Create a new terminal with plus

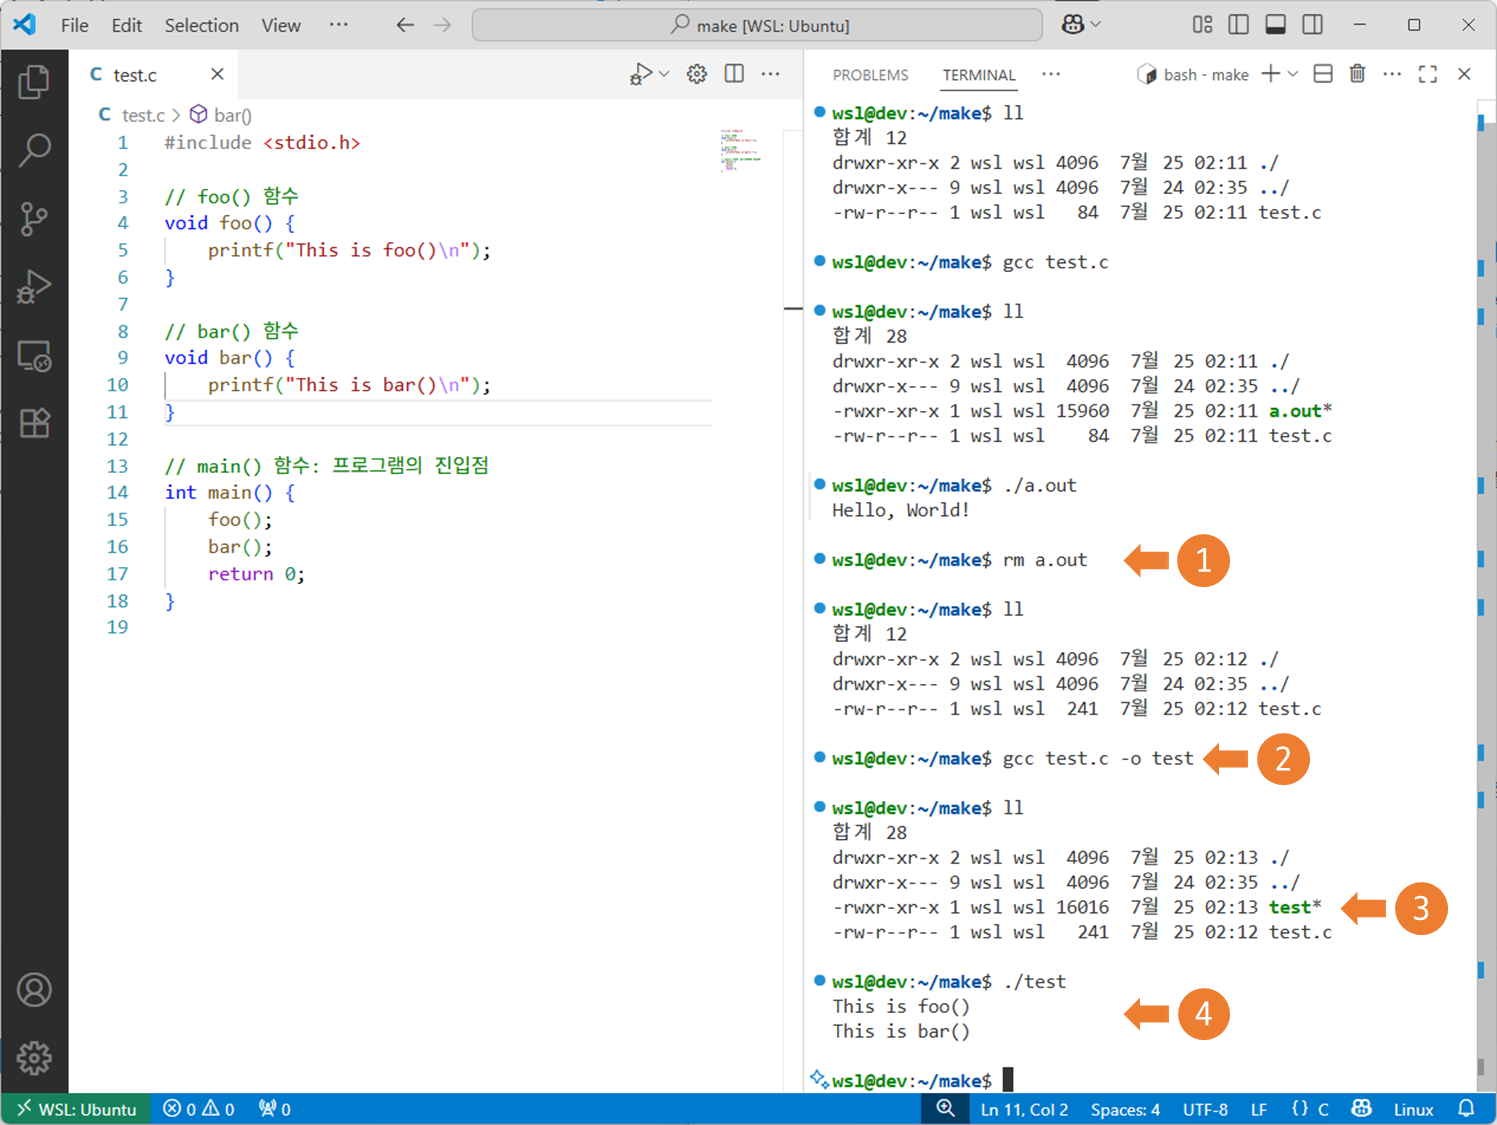tap(1270, 74)
